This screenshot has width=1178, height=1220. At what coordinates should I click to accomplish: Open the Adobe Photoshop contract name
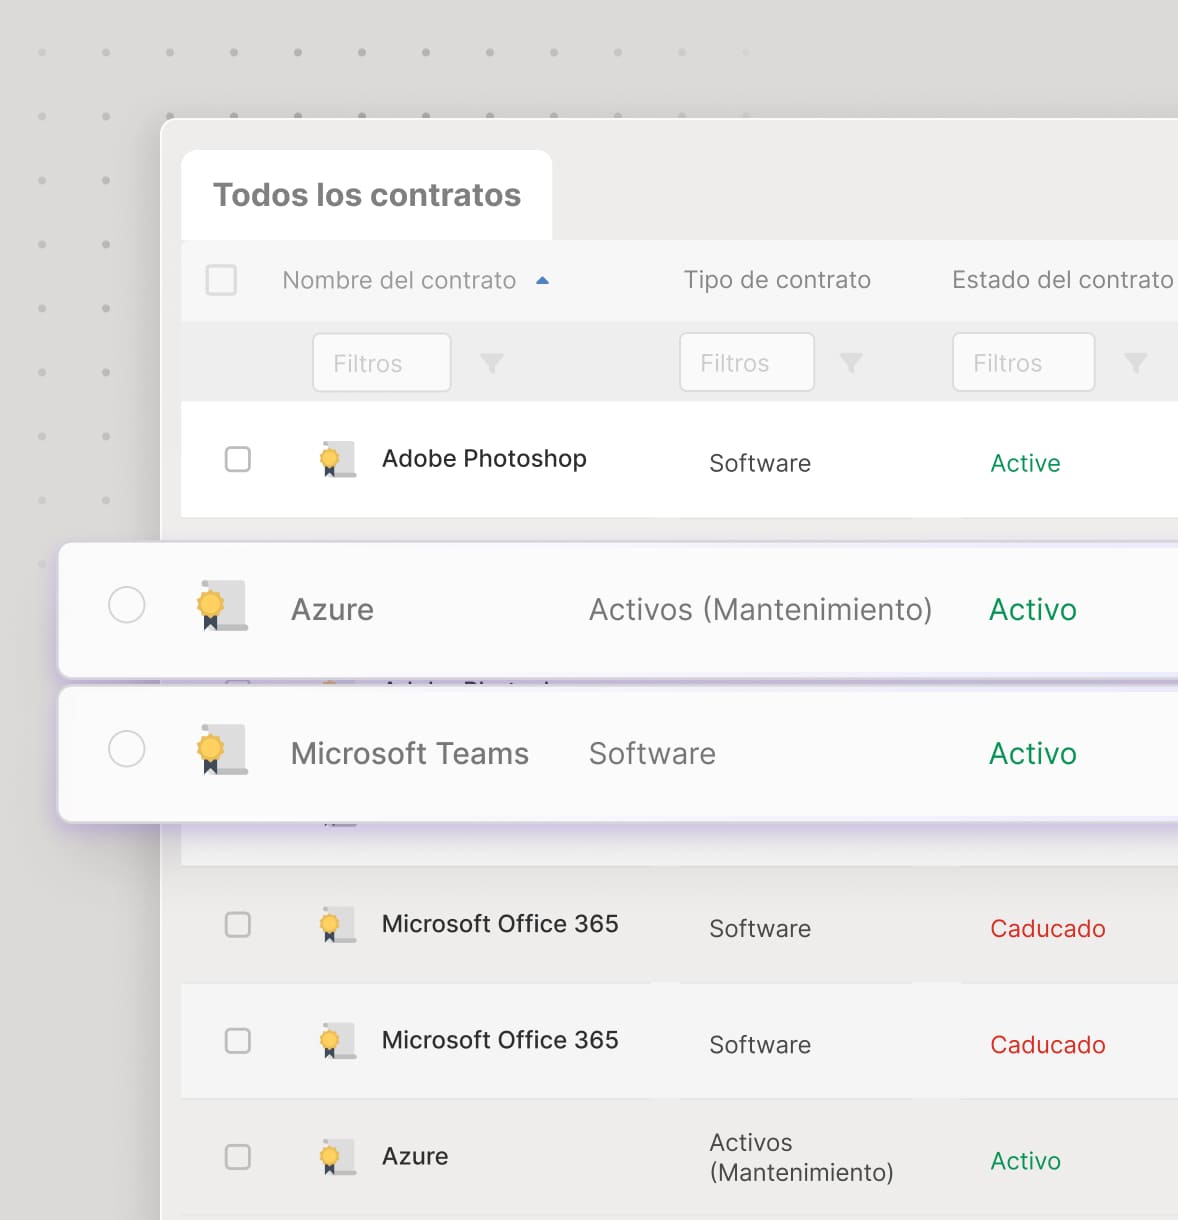point(484,459)
